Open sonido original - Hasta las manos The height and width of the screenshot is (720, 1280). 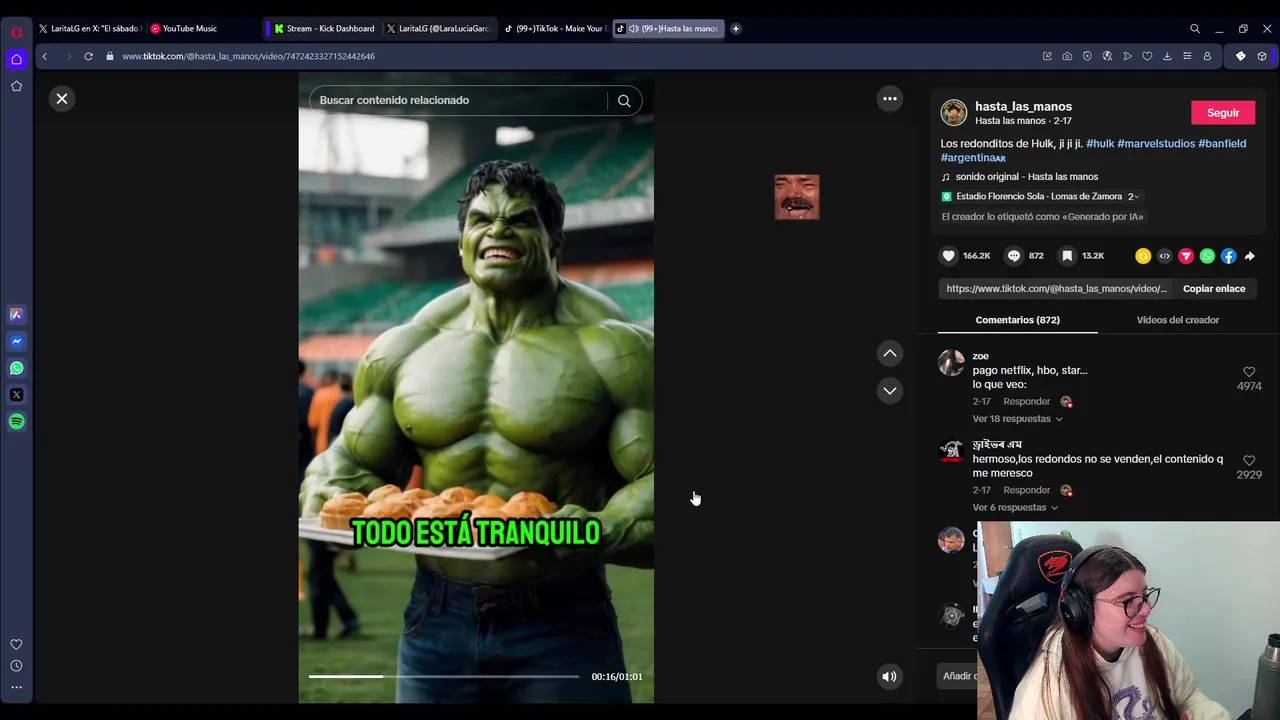tap(1027, 177)
